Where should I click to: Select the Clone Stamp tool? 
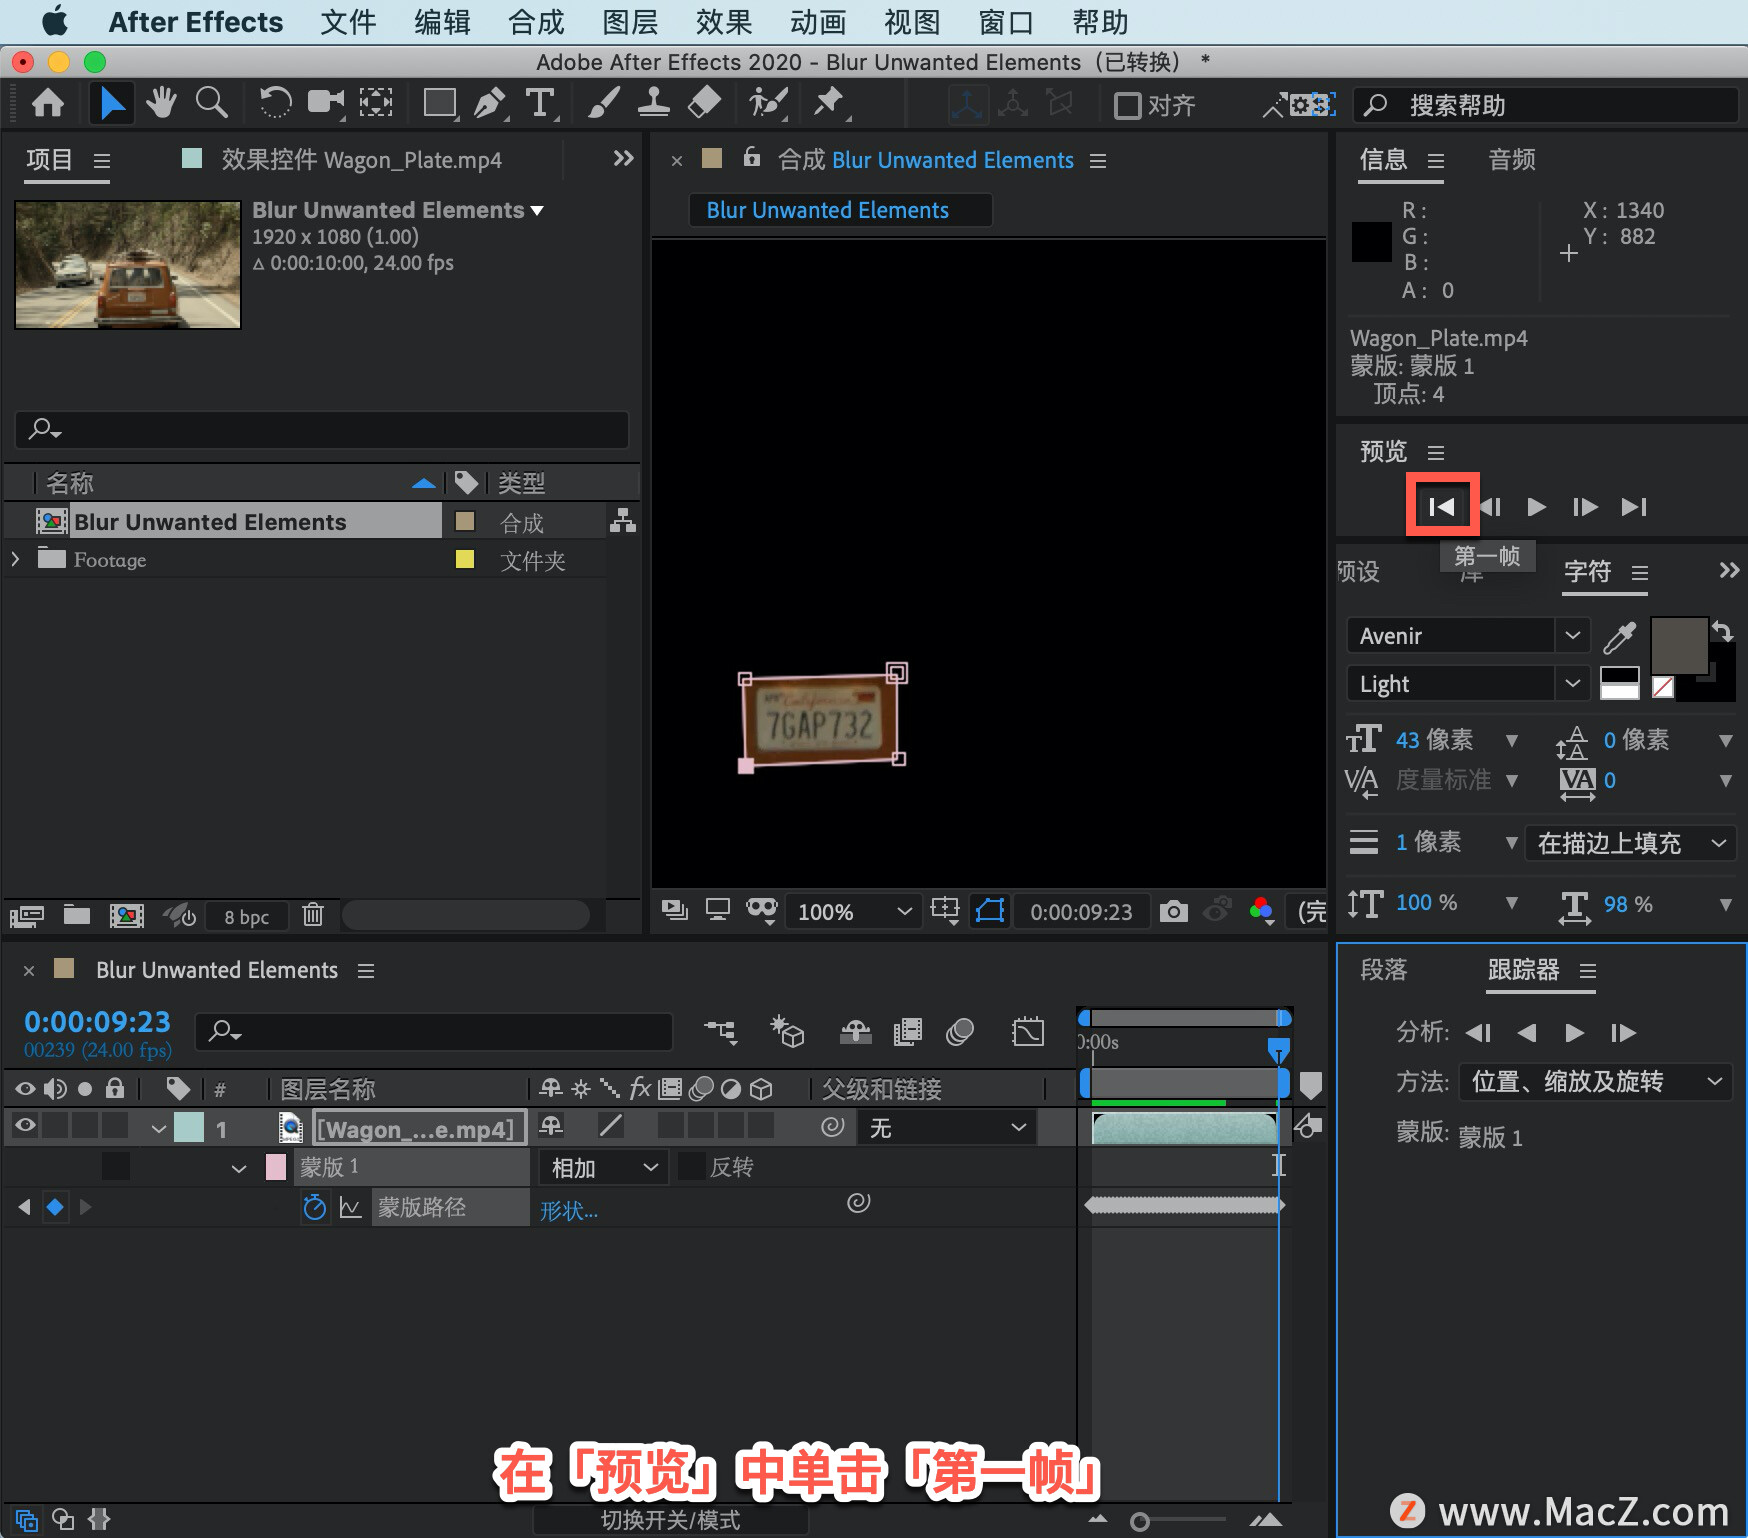[654, 103]
